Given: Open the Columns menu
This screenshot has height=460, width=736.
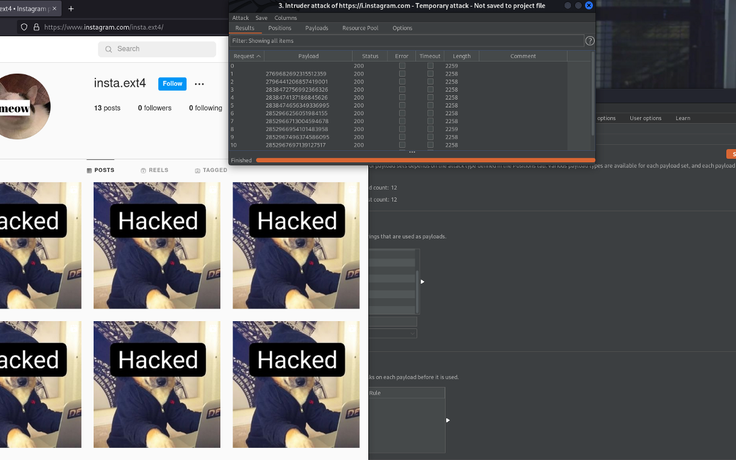Looking at the screenshot, I should click(x=285, y=18).
